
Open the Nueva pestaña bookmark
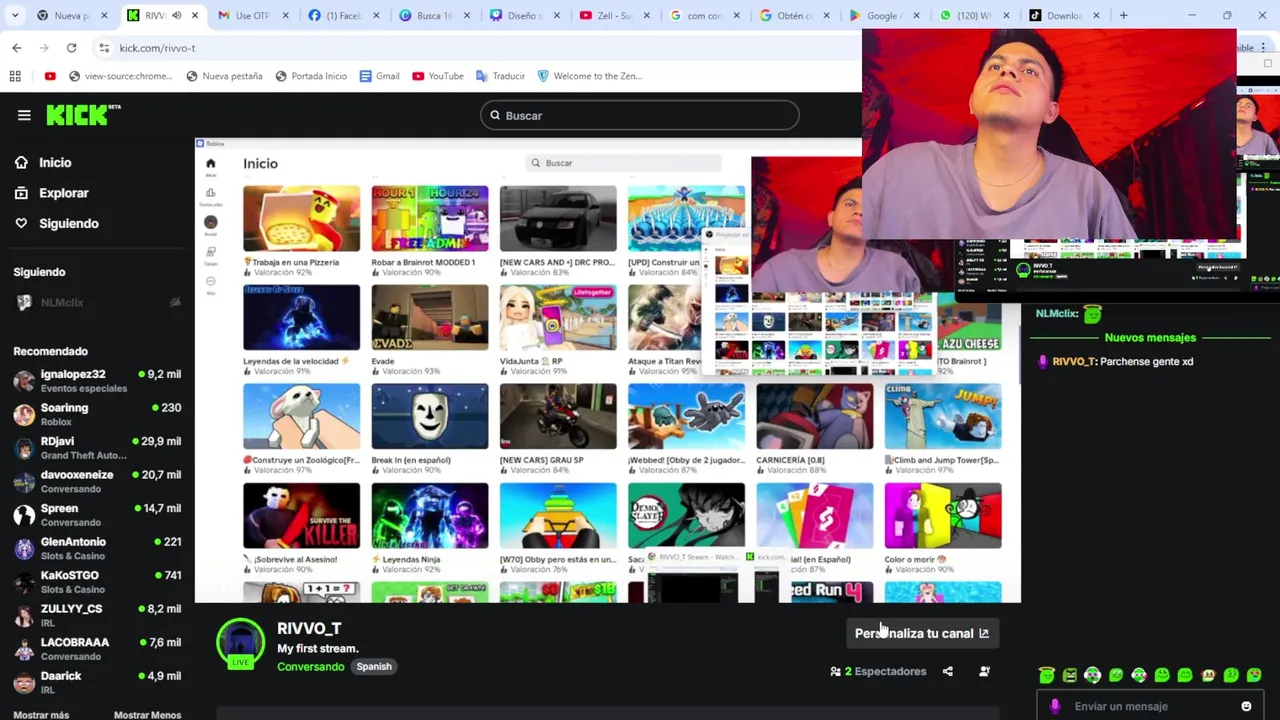(x=224, y=76)
